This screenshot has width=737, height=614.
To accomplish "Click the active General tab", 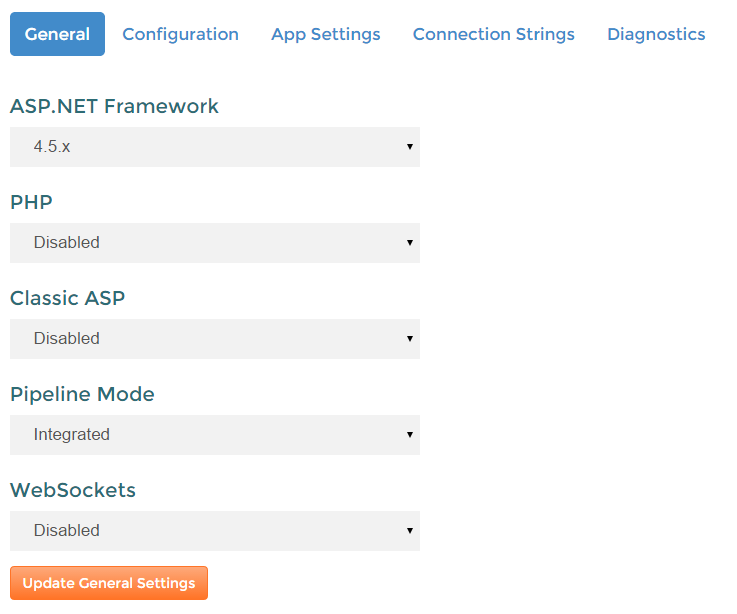I will [x=57, y=34].
